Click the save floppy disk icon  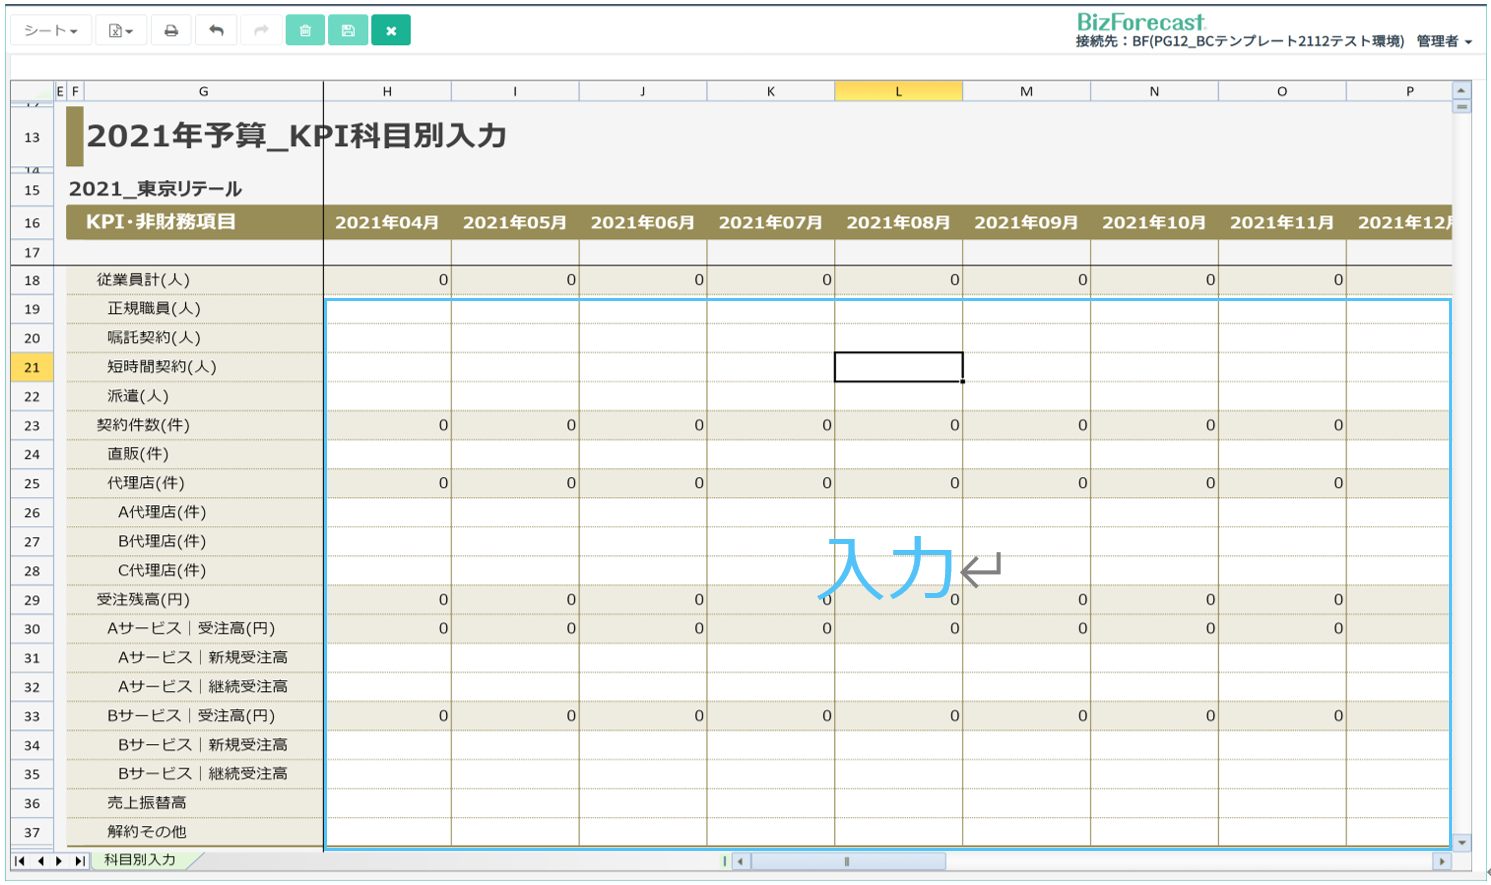pos(348,31)
